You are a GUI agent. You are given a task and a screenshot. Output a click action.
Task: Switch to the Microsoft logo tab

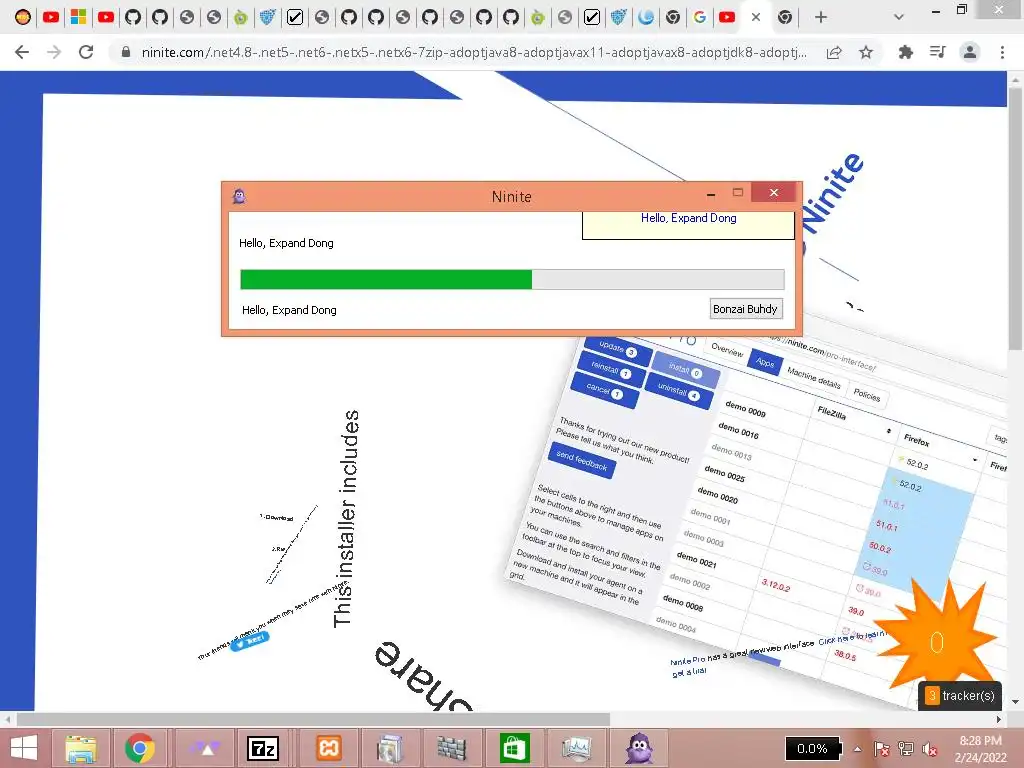[x=78, y=18]
